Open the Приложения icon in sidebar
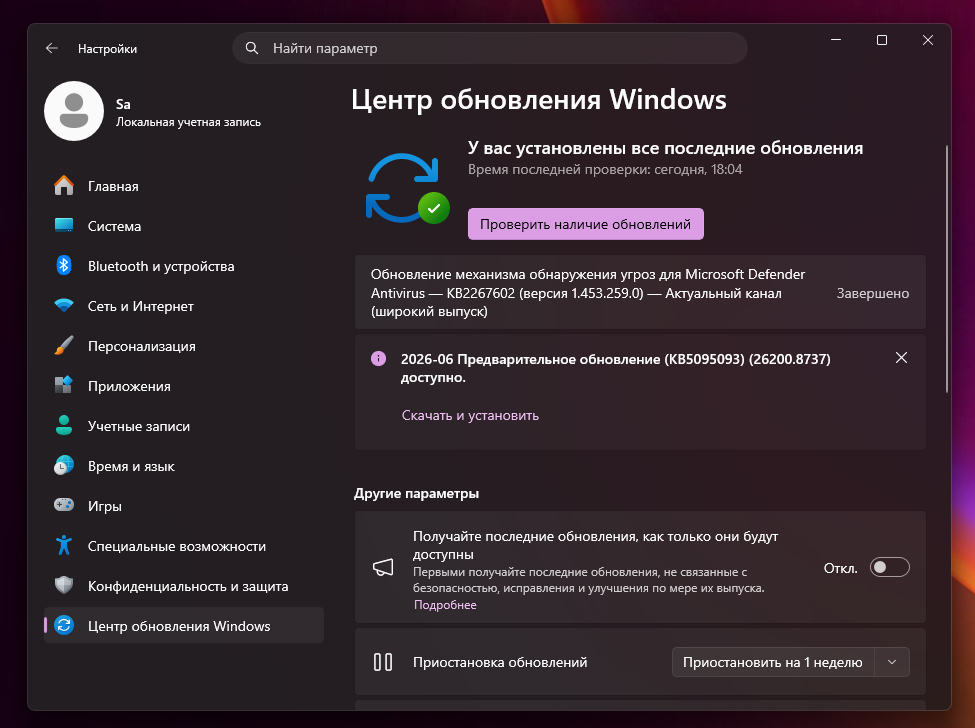Viewport: 975px width, 728px height. (x=63, y=385)
